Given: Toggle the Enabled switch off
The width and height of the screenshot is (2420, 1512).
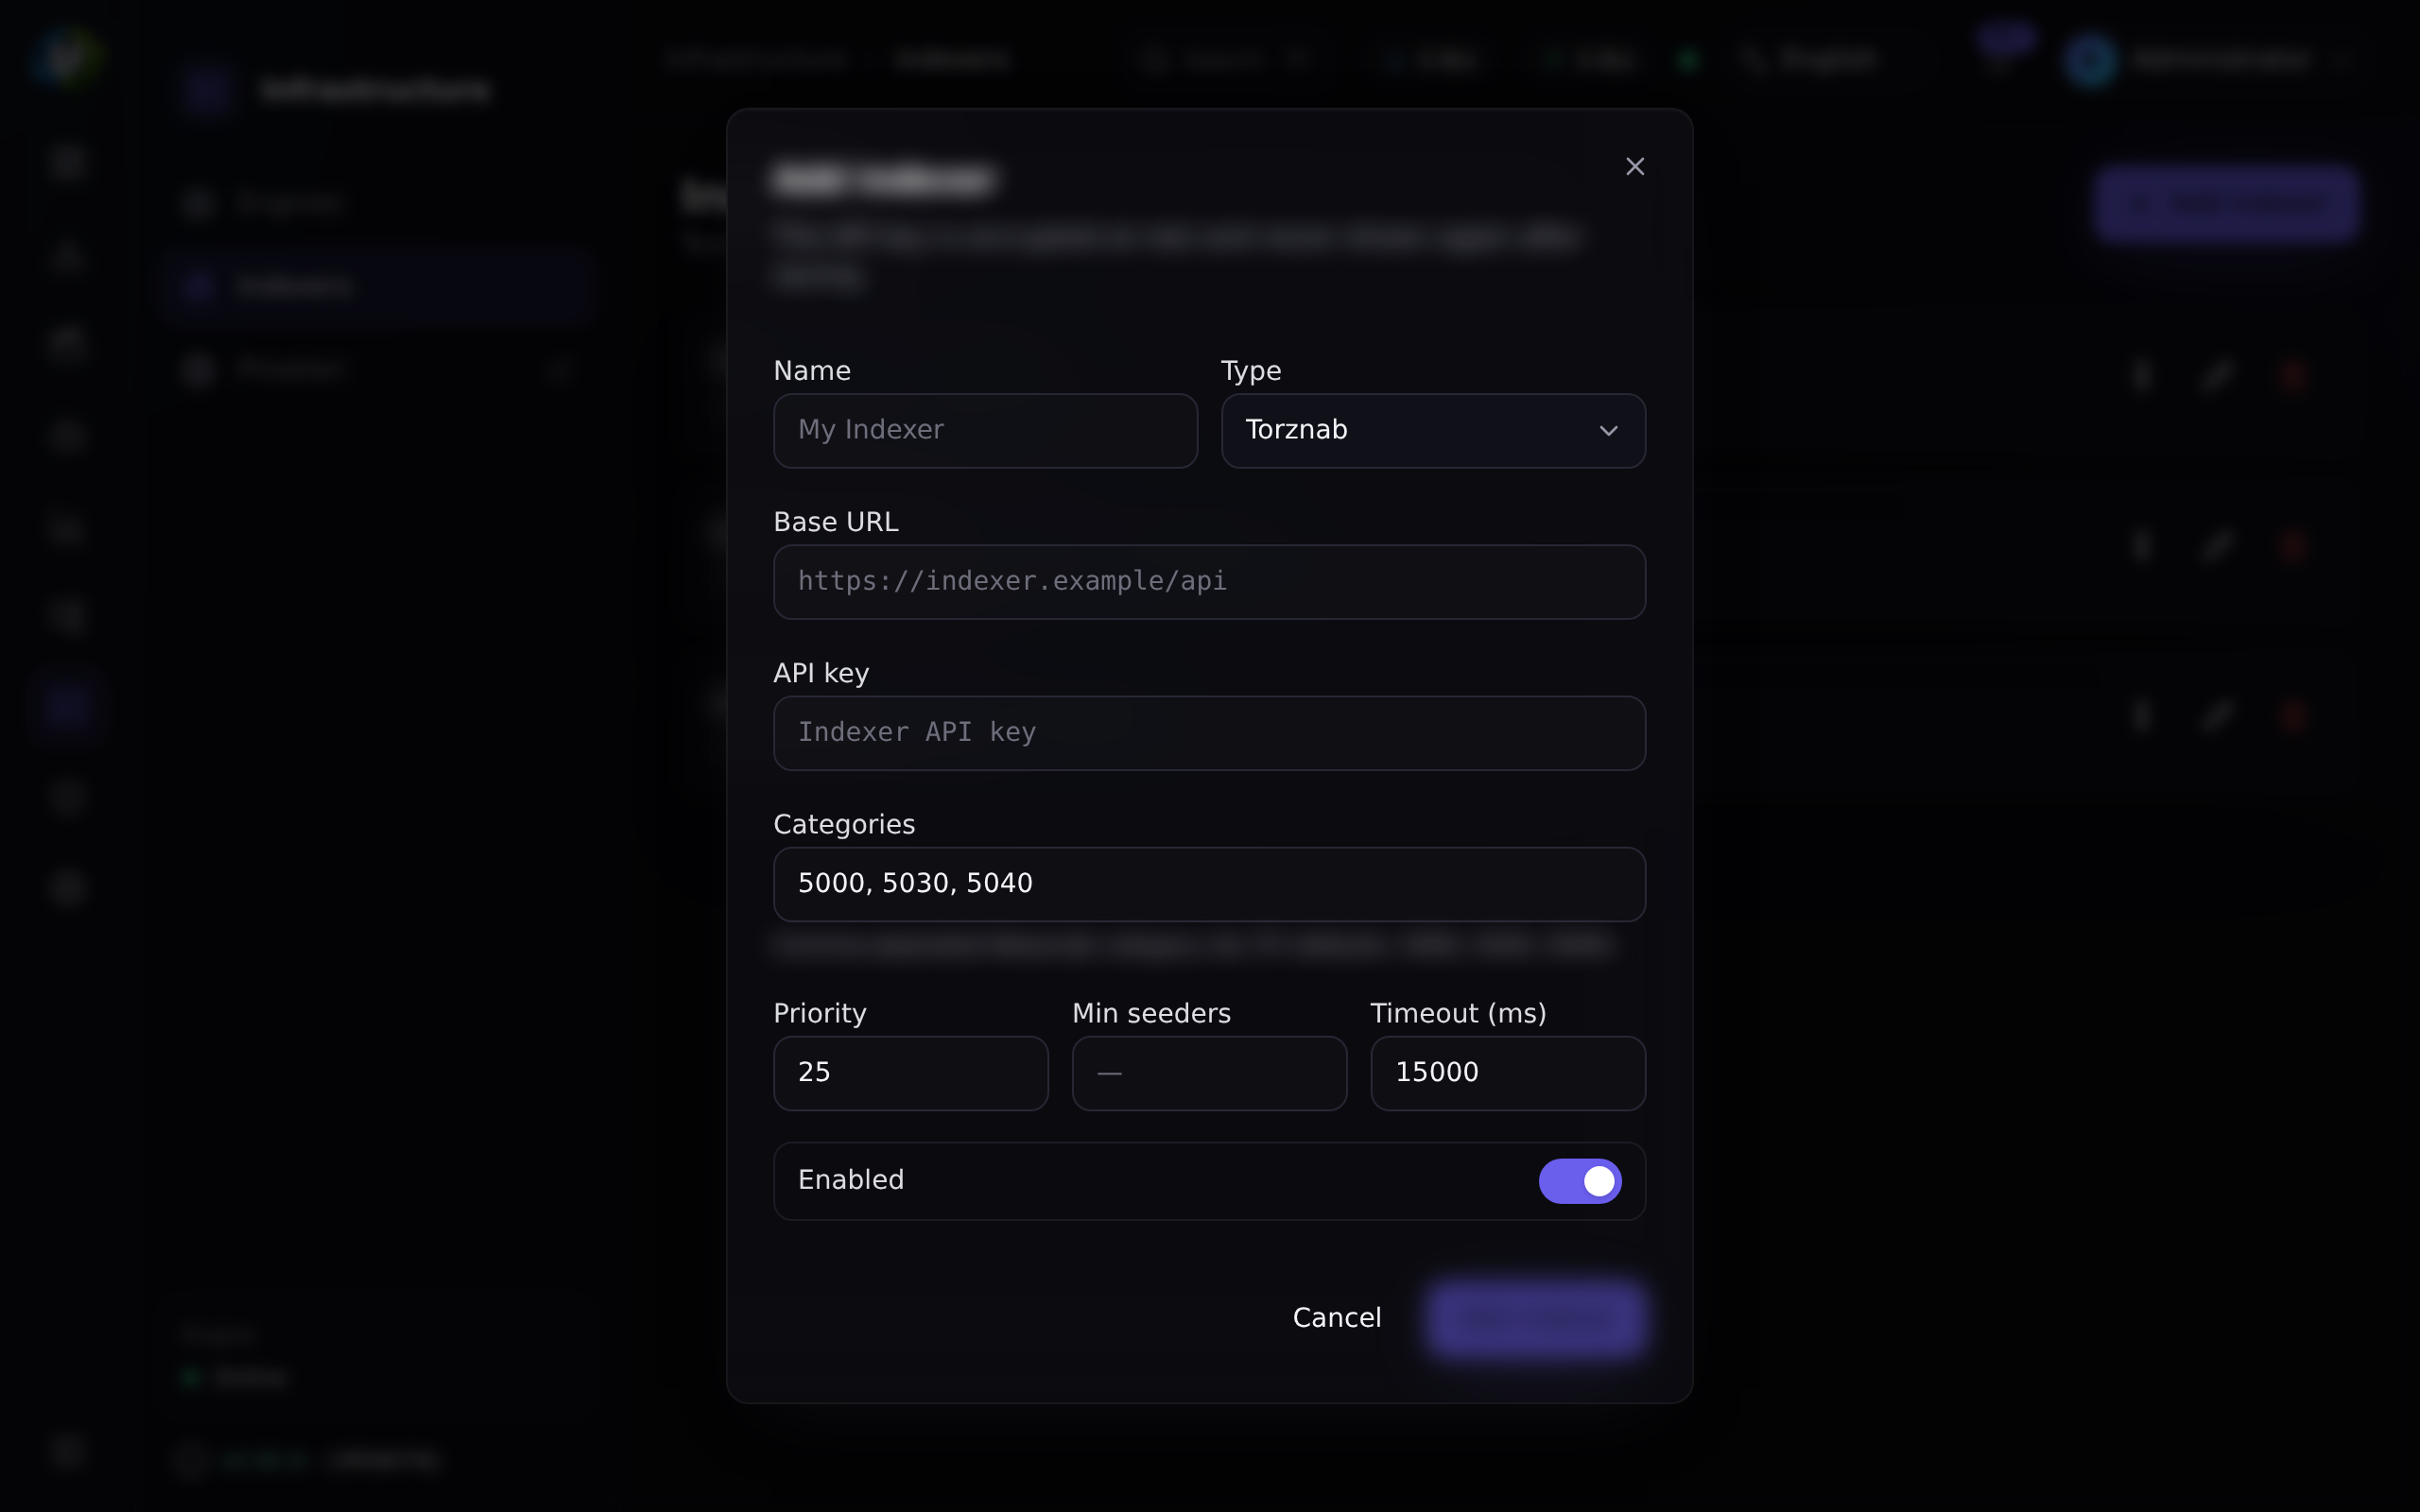Looking at the screenshot, I should pos(1579,1181).
